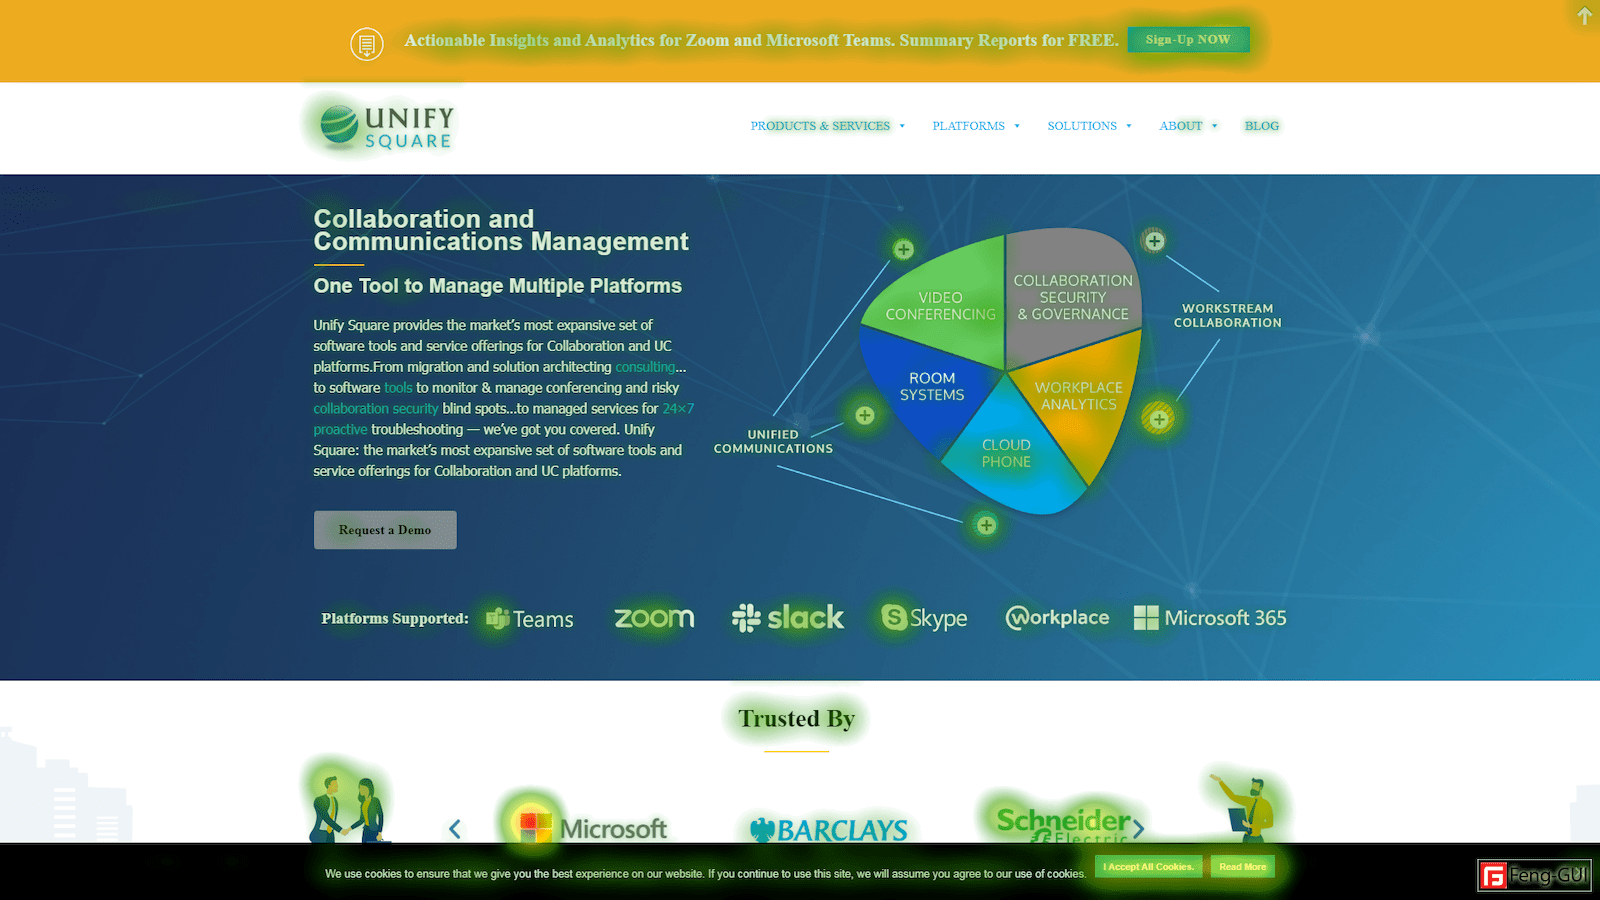1600x900 pixels.
Task: Select the Cloud Phone pie segment
Action: point(1006,453)
